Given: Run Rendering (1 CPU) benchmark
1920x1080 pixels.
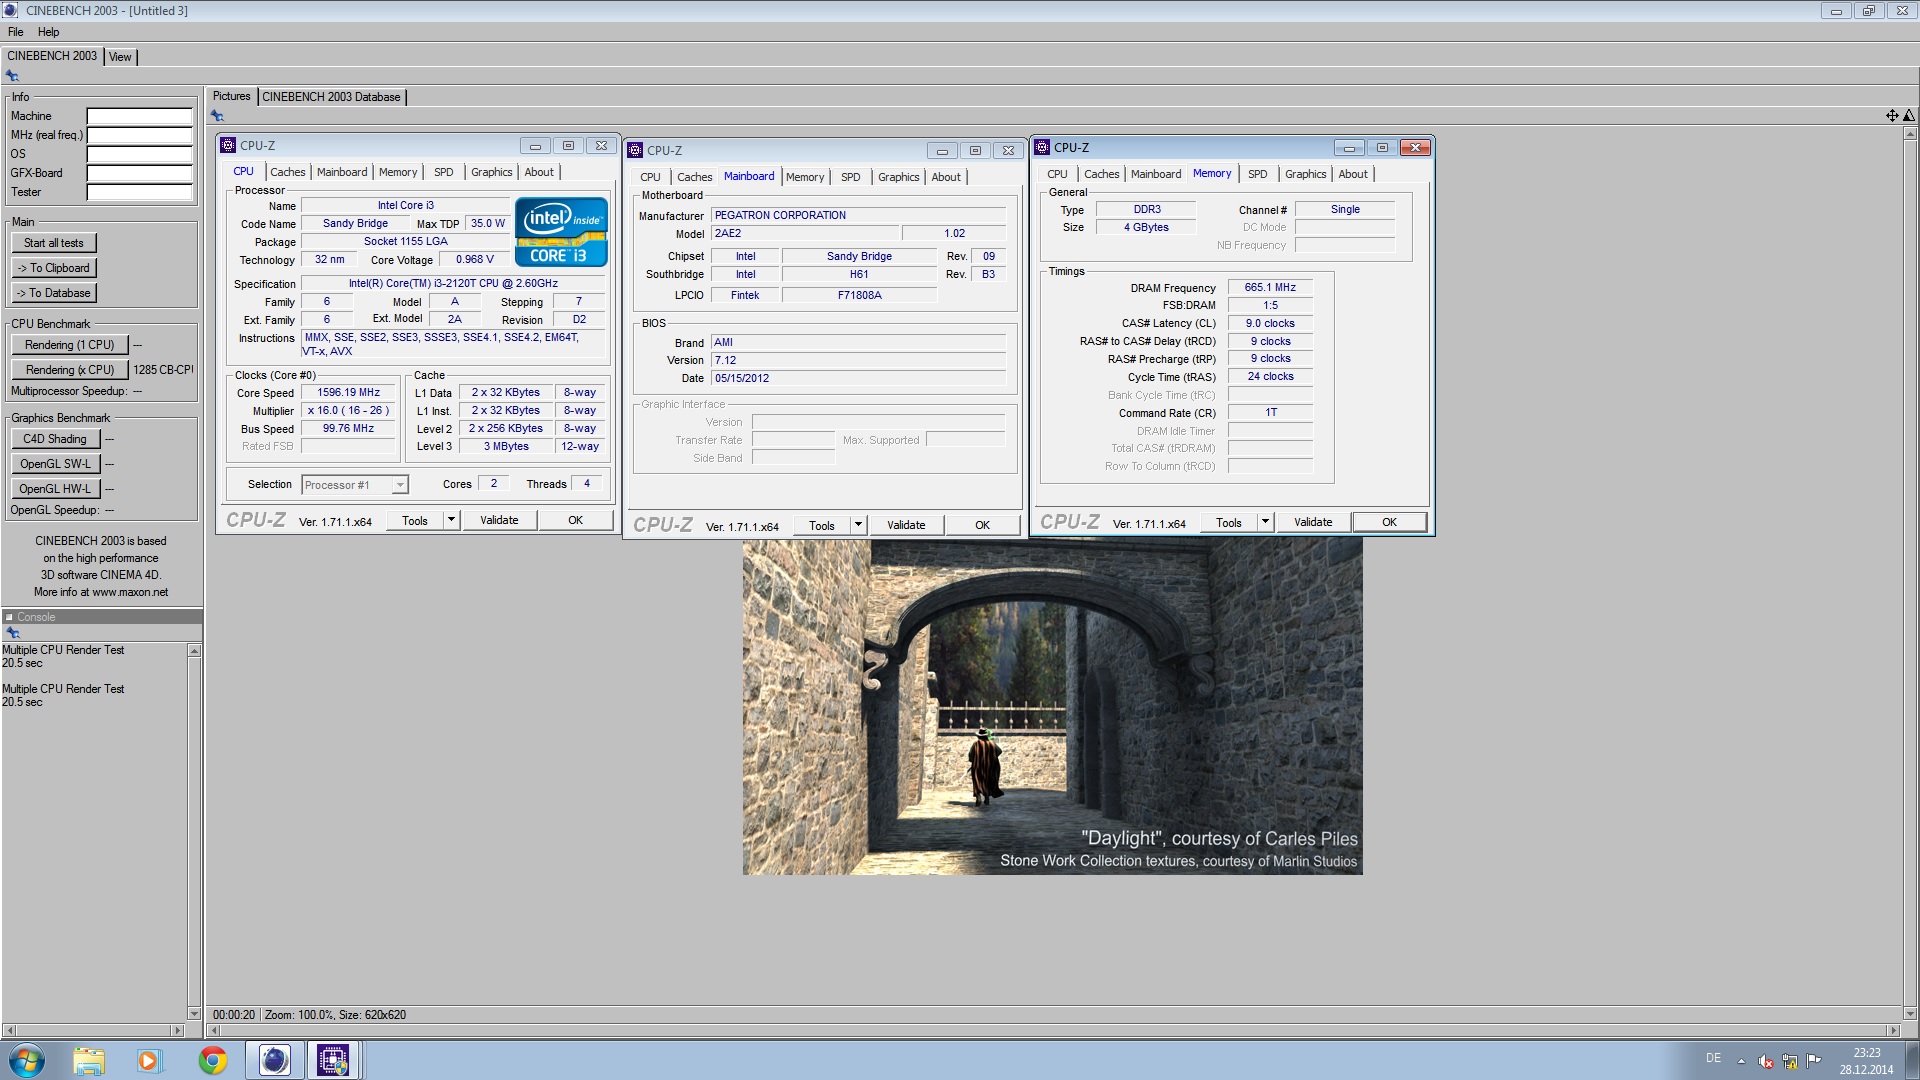Looking at the screenshot, I should [70, 345].
